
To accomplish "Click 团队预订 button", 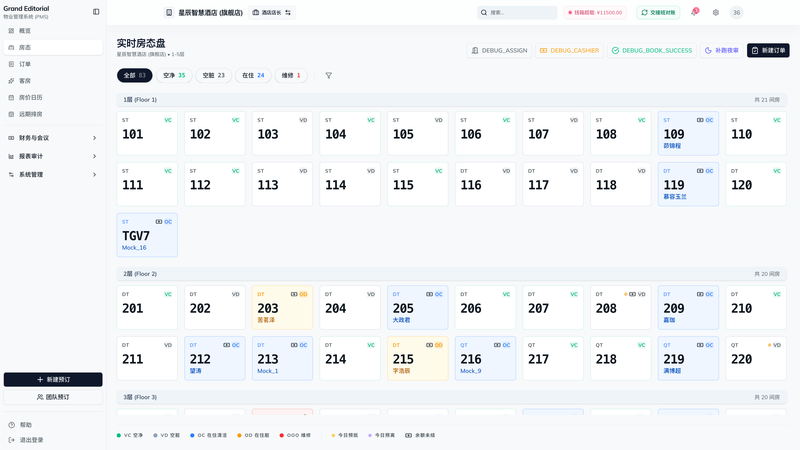I will 53,397.
